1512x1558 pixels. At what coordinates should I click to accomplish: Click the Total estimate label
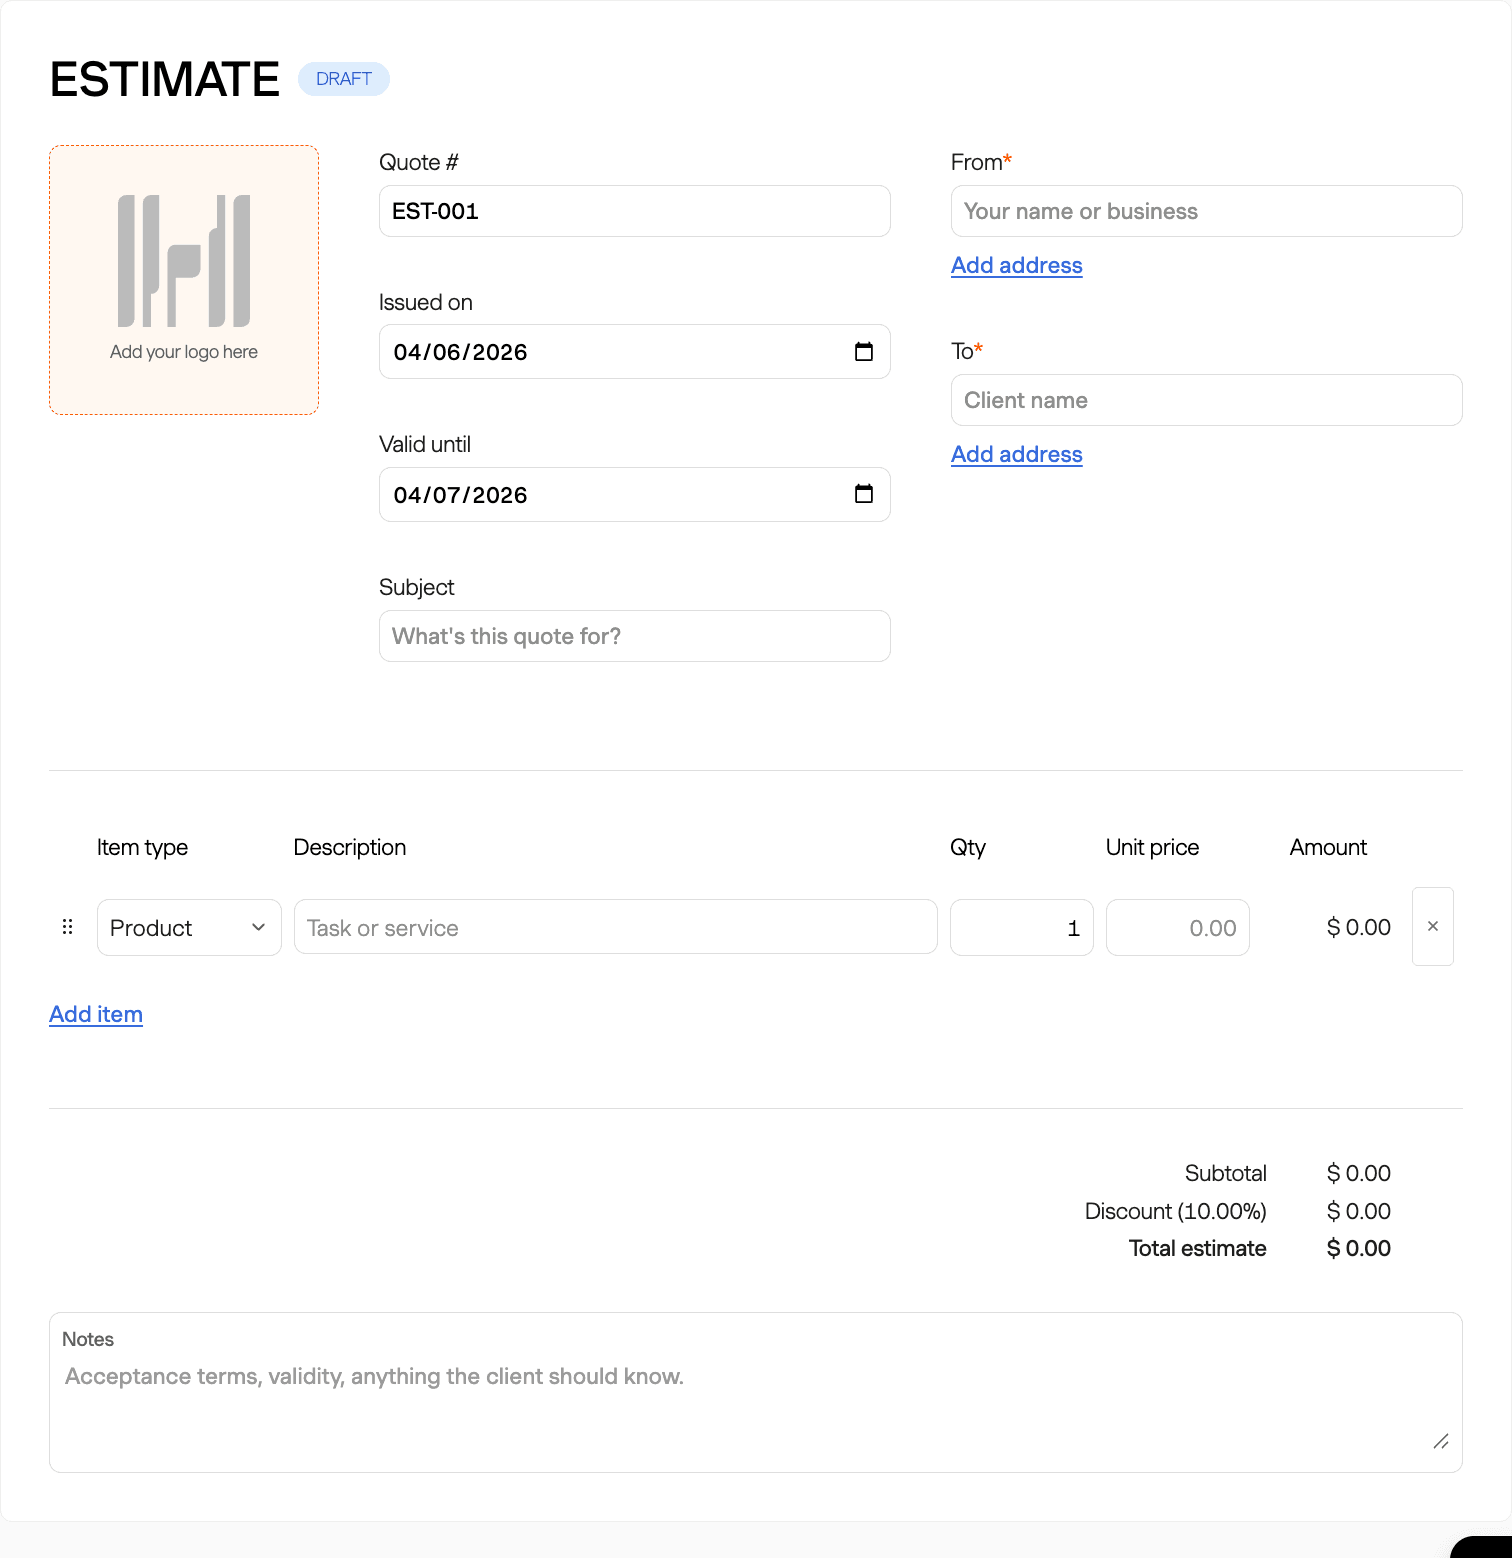[1198, 1248]
